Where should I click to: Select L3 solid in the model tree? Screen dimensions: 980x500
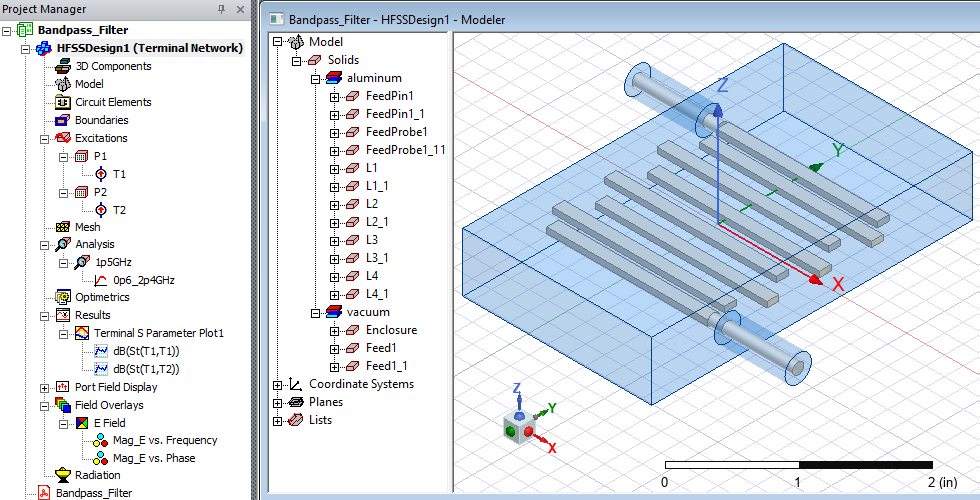(x=372, y=240)
